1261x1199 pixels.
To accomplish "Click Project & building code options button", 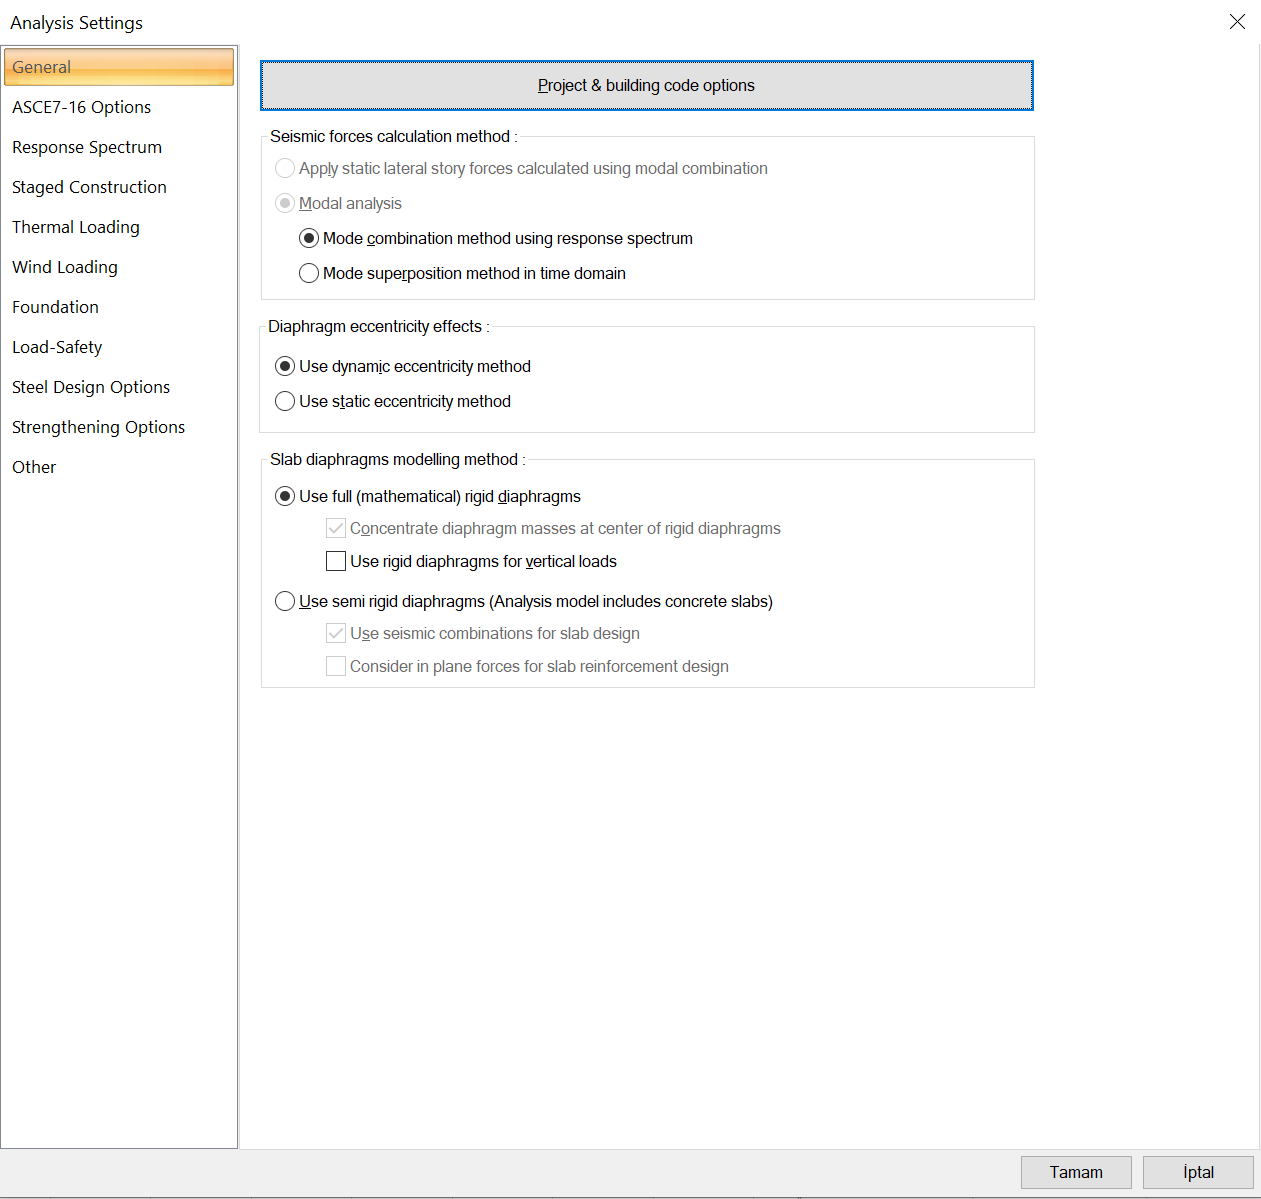I will coord(646,86).
